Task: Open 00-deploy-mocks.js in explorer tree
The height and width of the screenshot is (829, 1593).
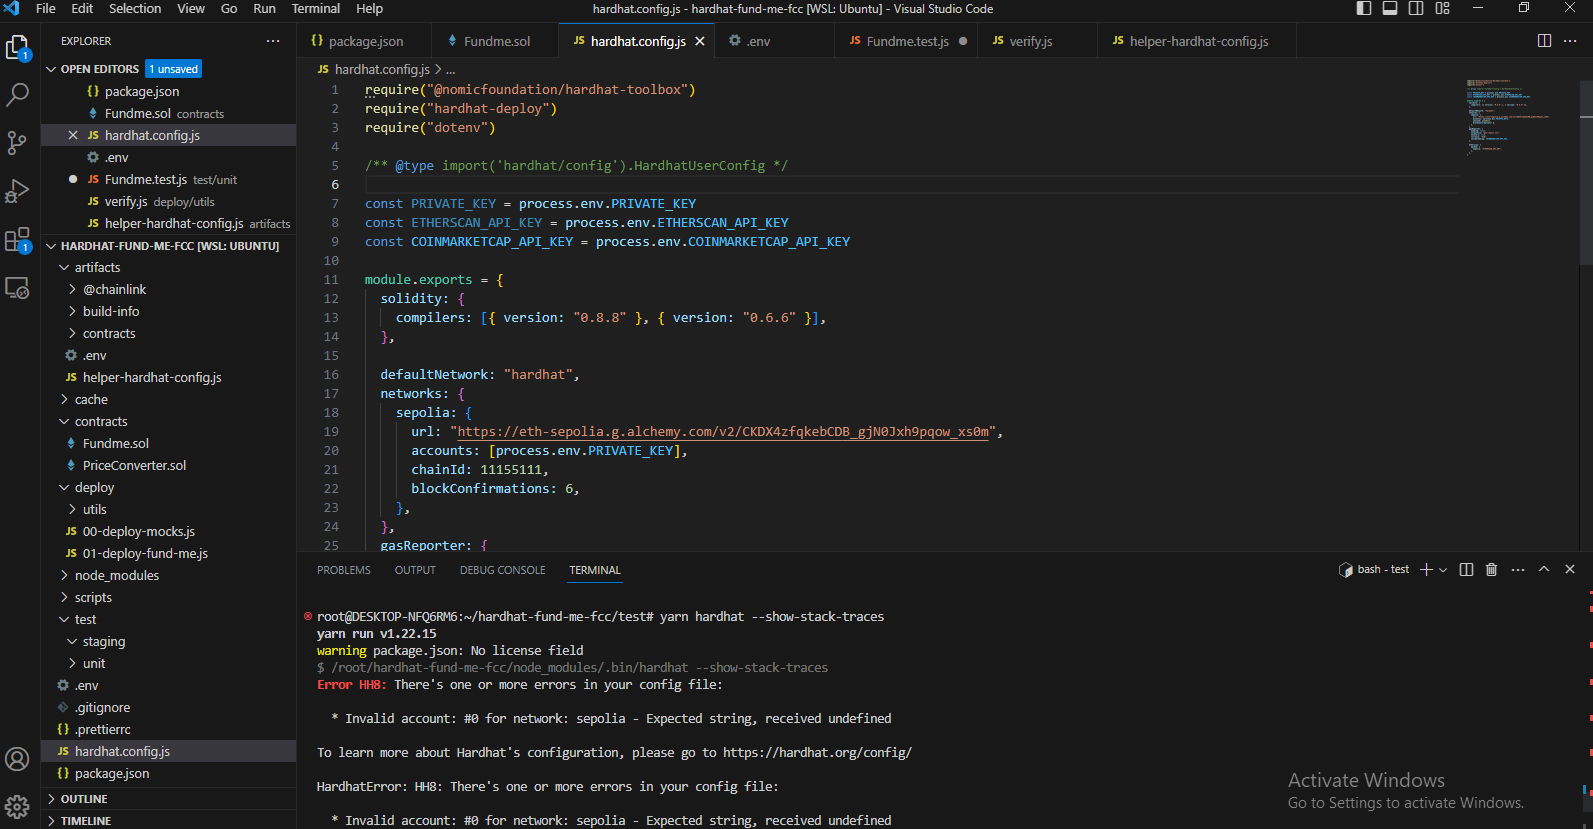Action: pos(138,531)
